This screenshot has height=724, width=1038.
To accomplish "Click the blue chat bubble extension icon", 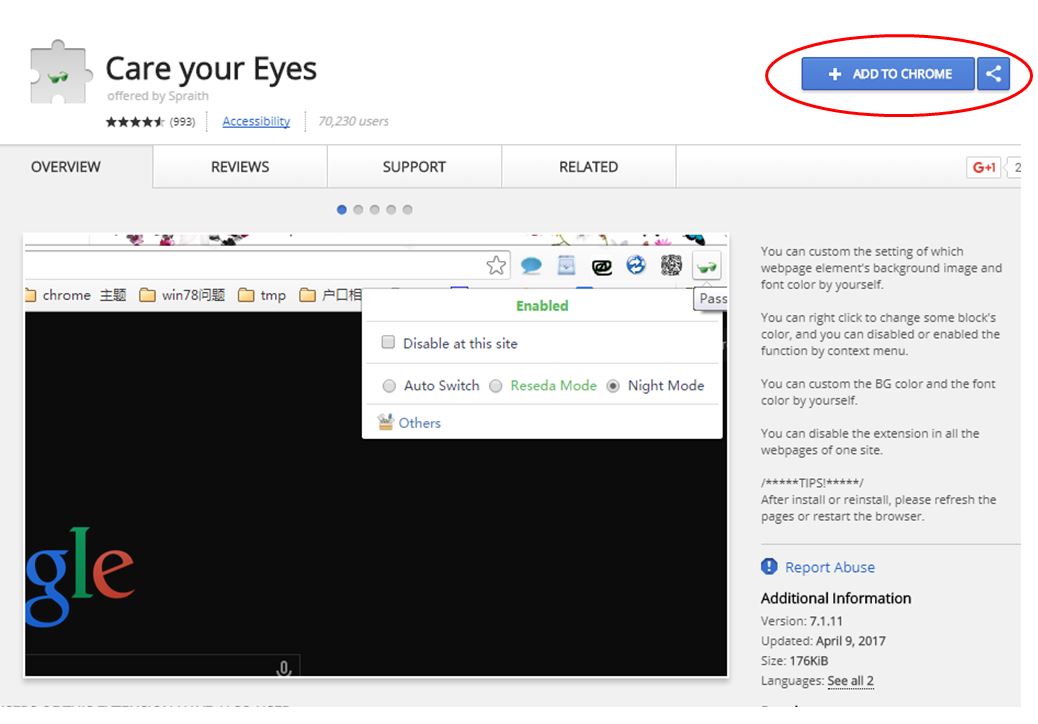I will 532,266.
